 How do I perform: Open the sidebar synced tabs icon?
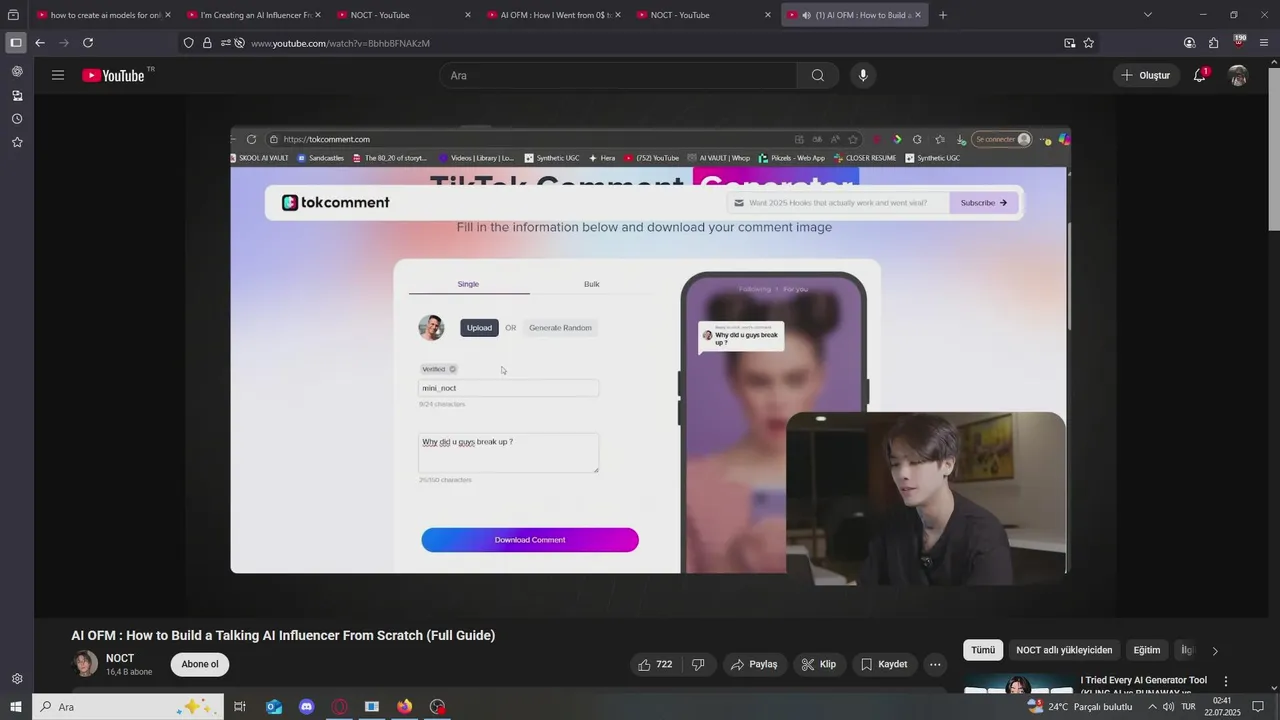point(17,96)
